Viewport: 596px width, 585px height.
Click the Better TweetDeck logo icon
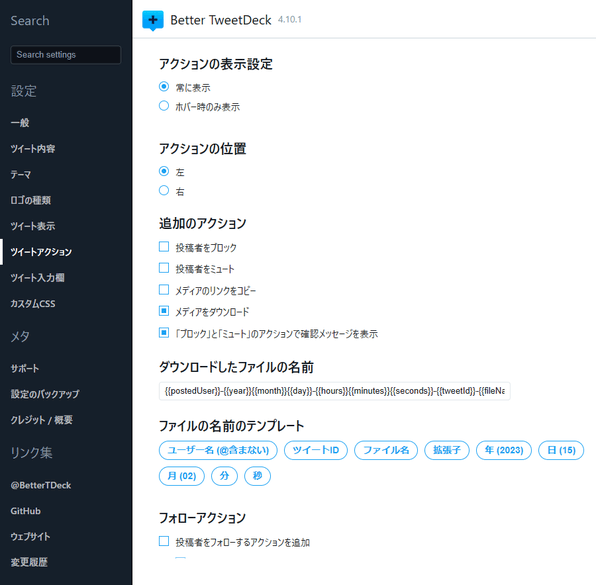tap(153, 20)
